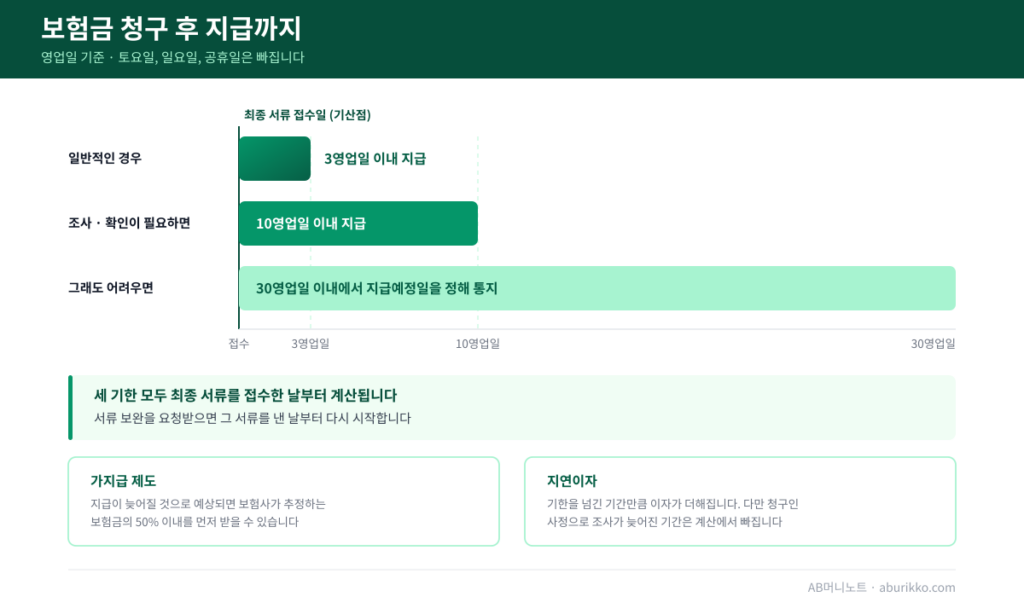Click the axis label '10영업일'
Screen dimensions: 1024x614
tap(477, 344)
